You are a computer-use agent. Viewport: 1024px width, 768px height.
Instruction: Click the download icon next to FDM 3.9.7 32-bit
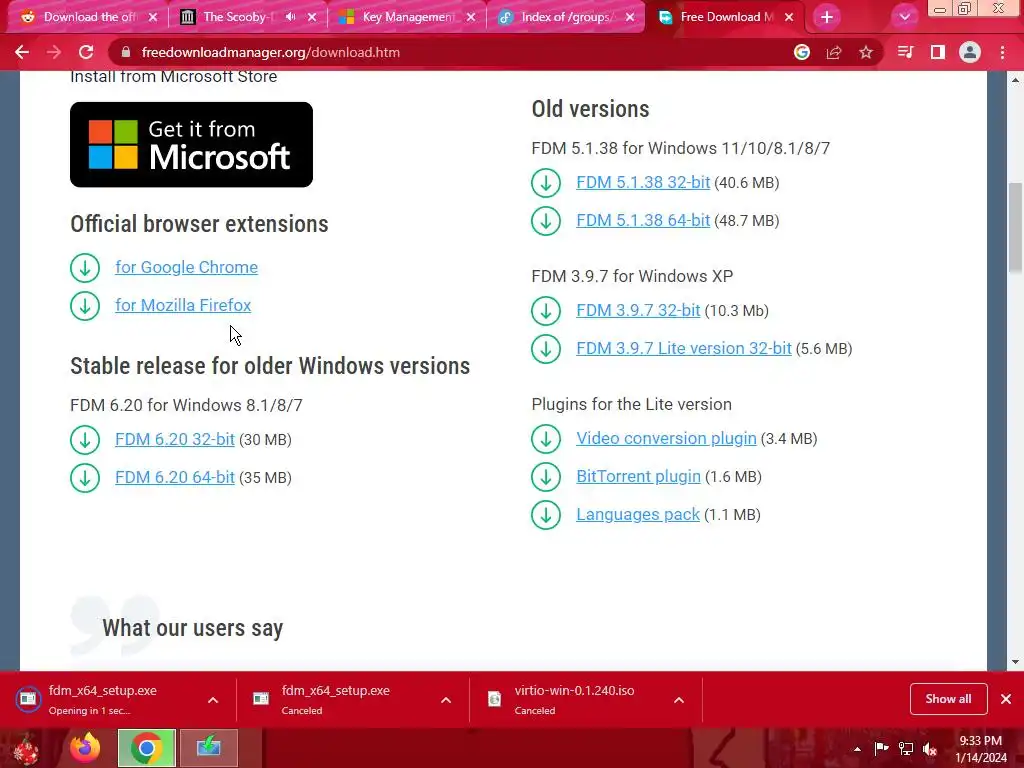click(546, 311)
